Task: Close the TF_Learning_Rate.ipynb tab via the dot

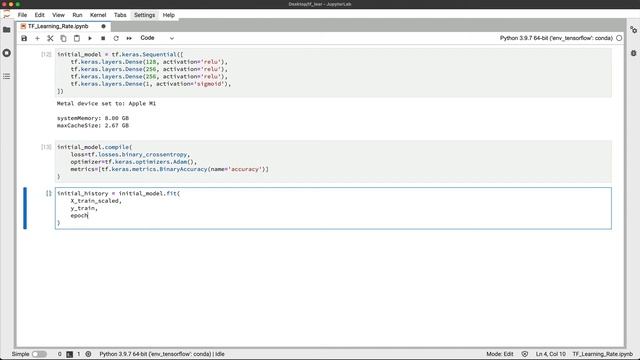Action: (103, 26)
